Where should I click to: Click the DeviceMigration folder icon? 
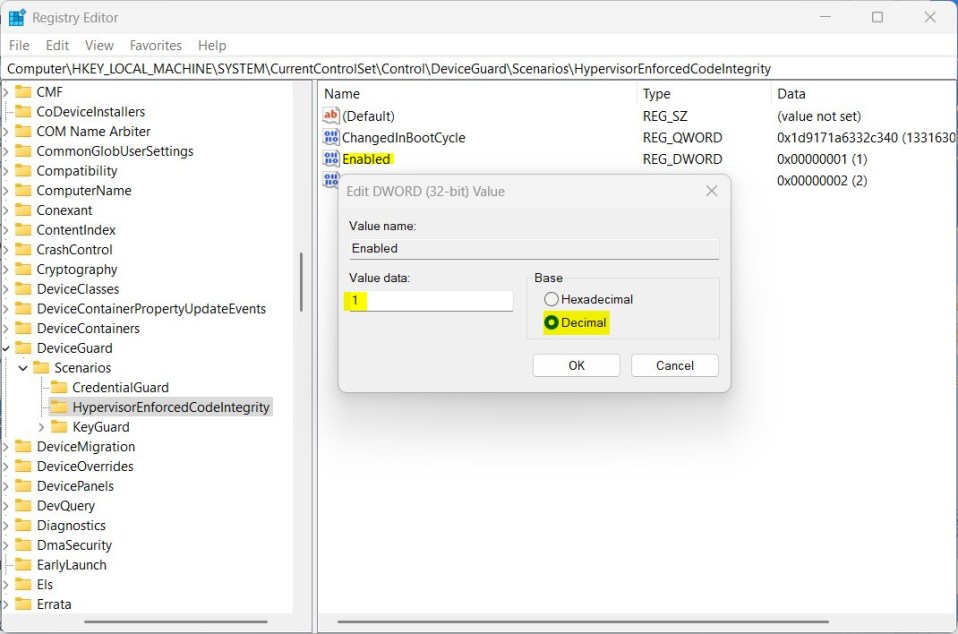point(23,446)
